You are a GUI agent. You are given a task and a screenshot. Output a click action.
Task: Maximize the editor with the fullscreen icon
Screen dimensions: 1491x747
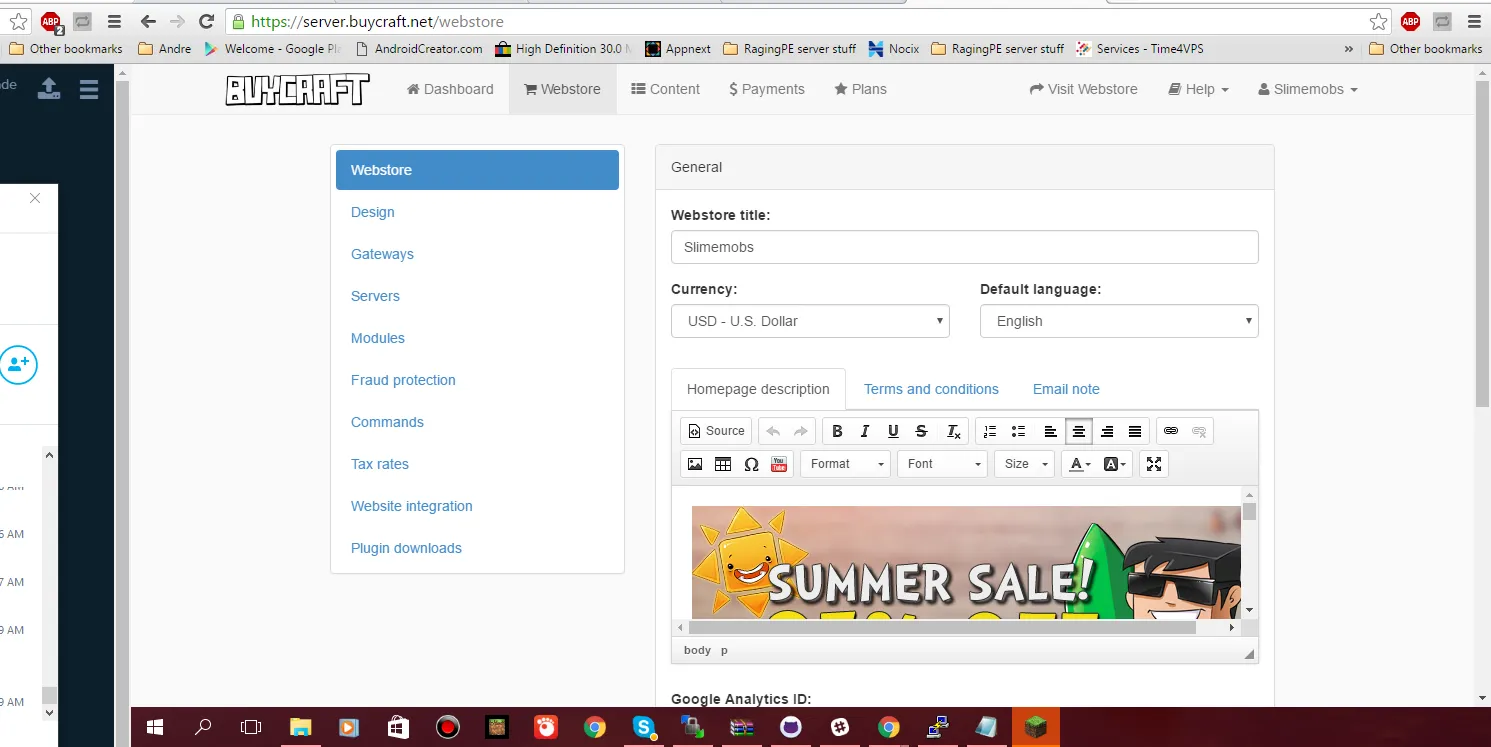(1154, 464)
